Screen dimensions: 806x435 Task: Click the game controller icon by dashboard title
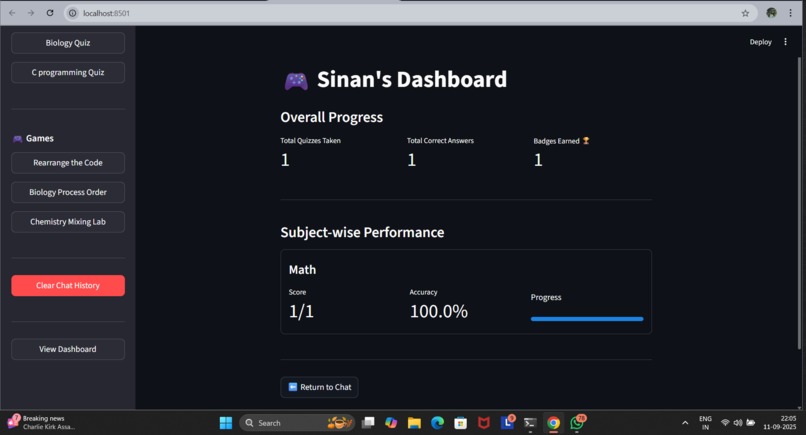coord(296,81)
